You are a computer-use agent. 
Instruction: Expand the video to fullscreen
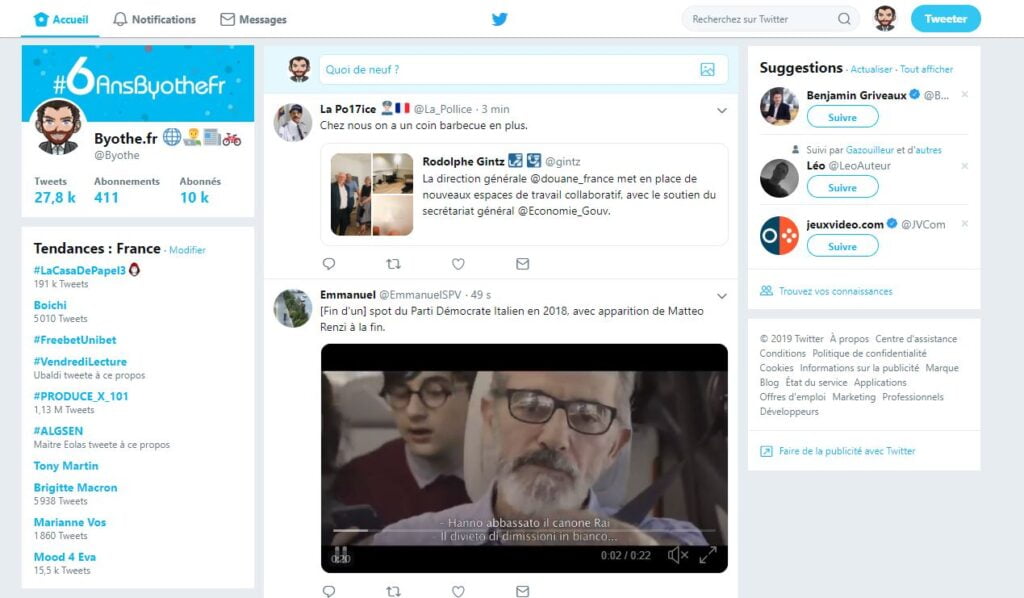tap(708, 555)
